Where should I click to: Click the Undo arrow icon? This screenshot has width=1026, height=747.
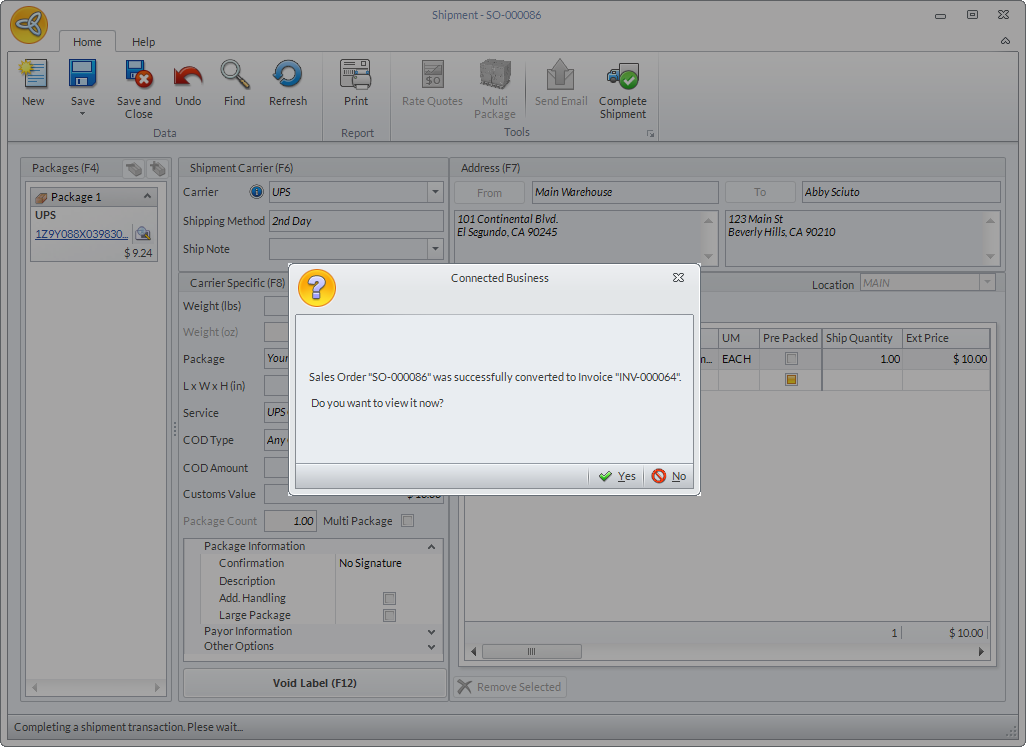(188, 75)
